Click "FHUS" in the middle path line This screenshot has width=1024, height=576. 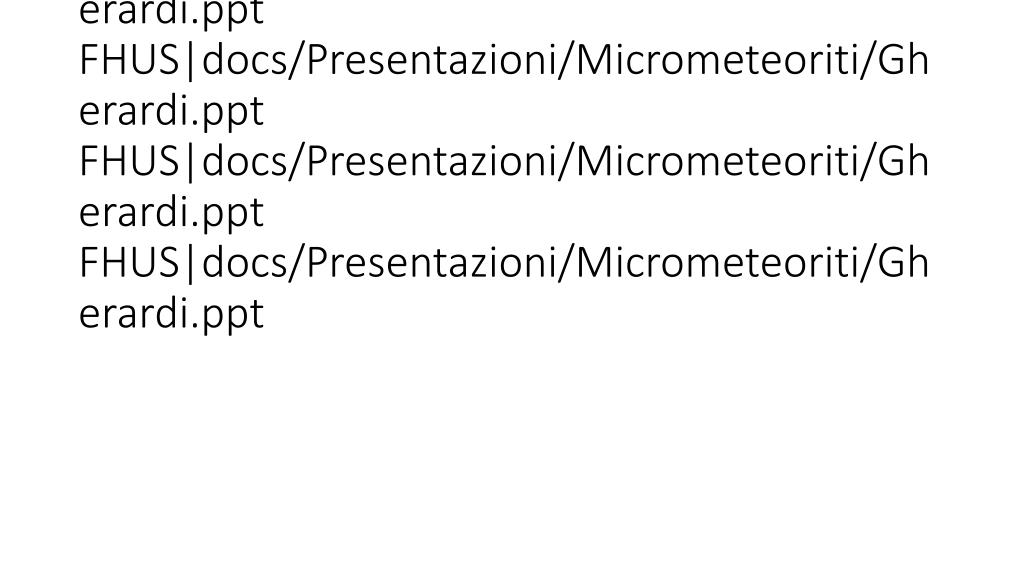[129, 161]
